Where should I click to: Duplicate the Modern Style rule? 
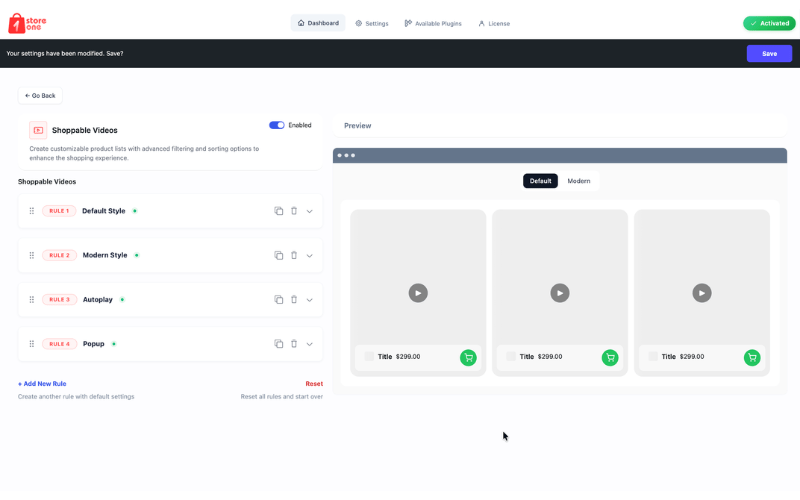click(x=279, y=255)
